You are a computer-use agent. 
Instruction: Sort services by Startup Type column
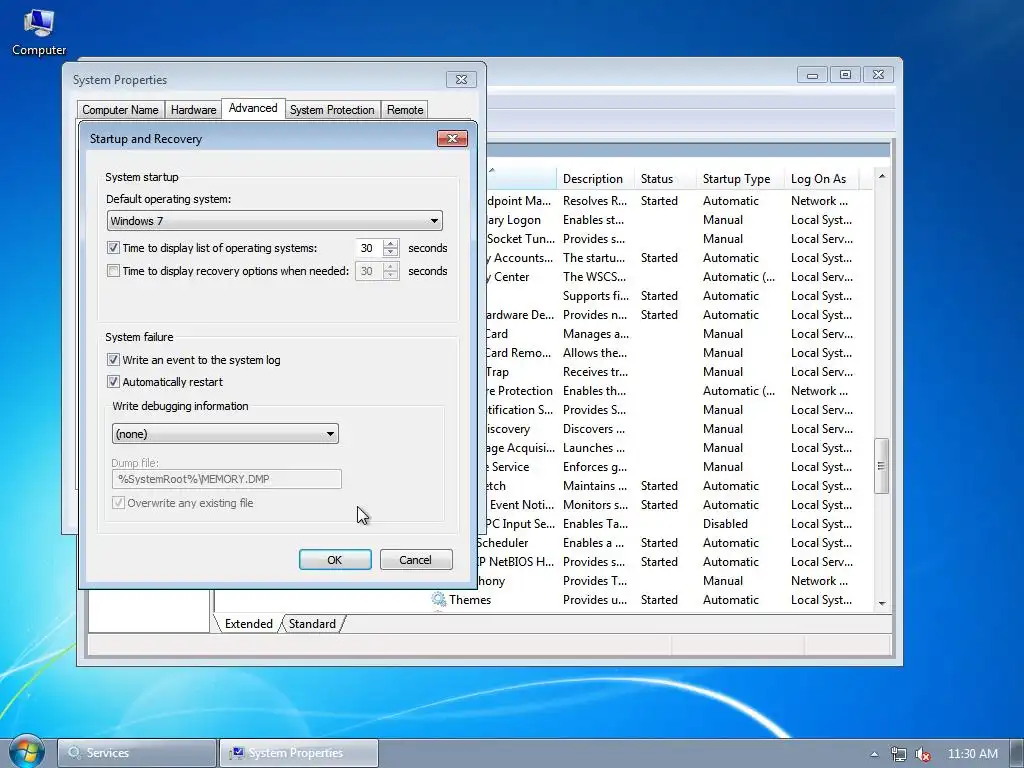(x=741, y=179)
